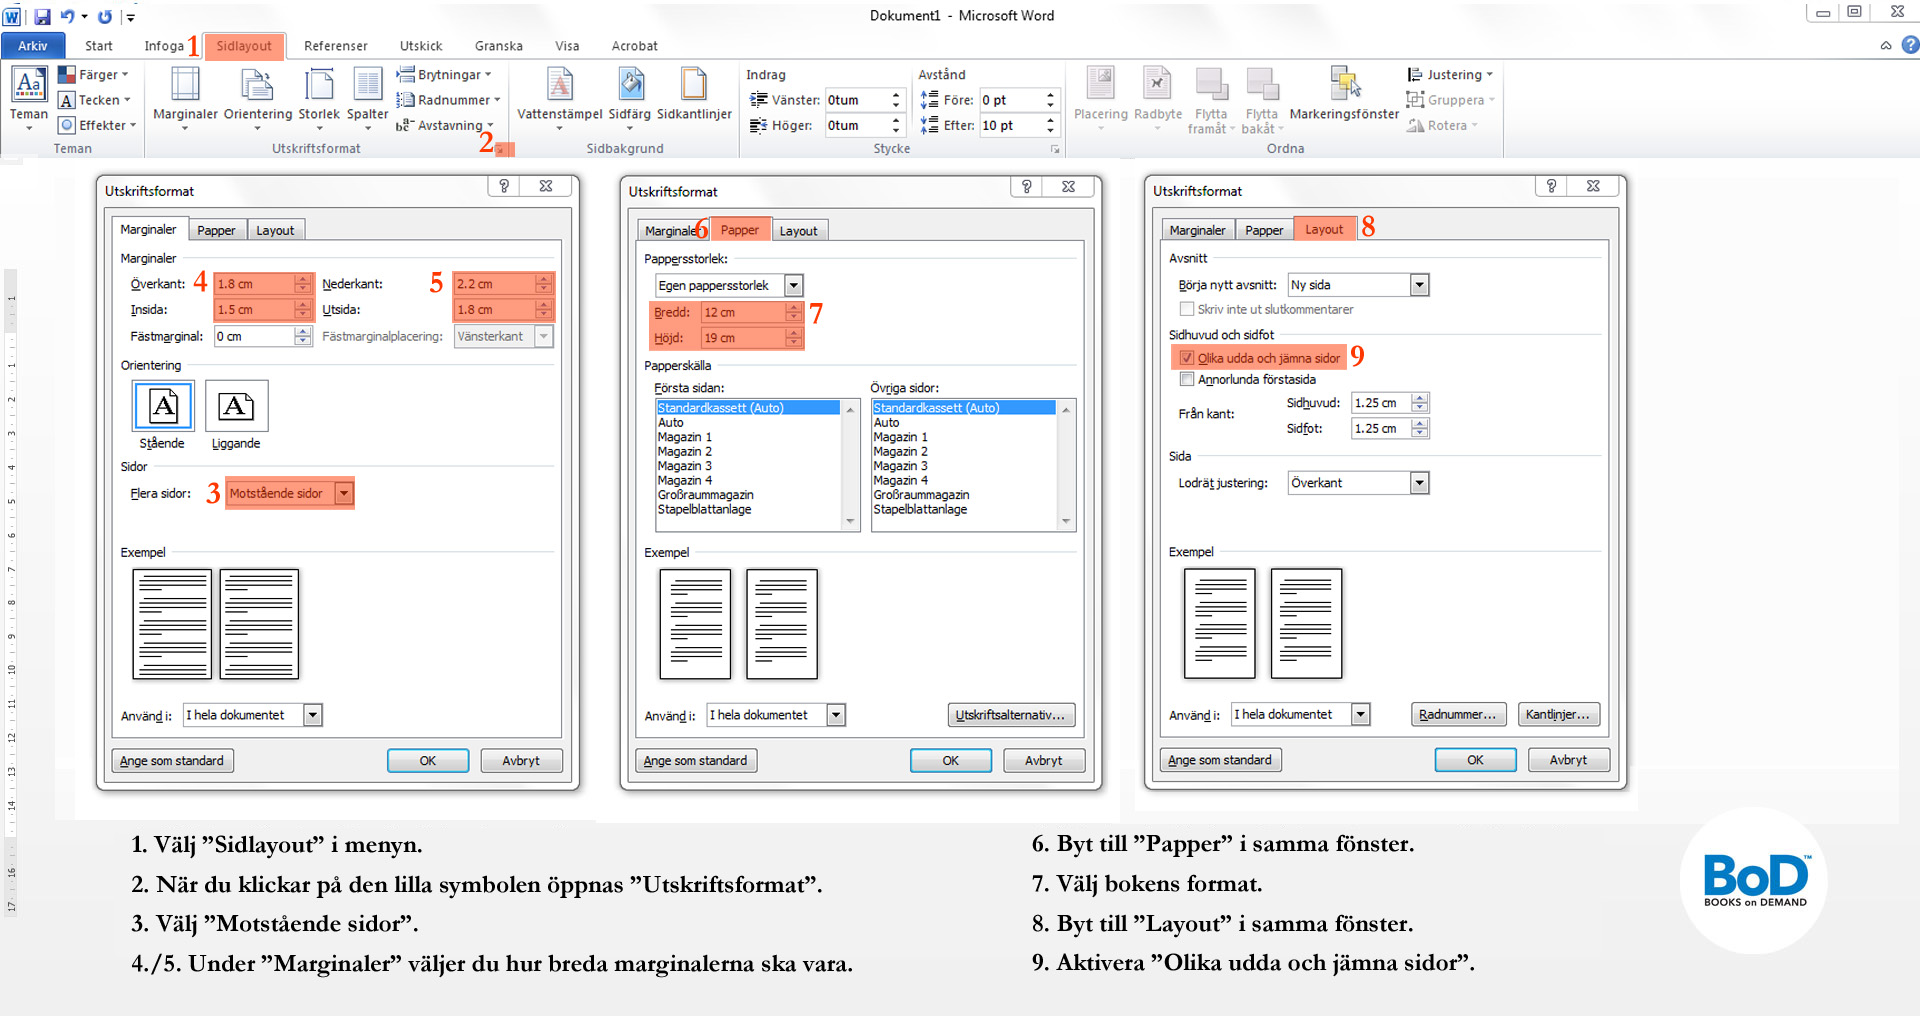The width and height of the screenshot is (1920, 1016).
Task: Click the Radbyte wrap text button
Action: click(x=1158, y=98)
